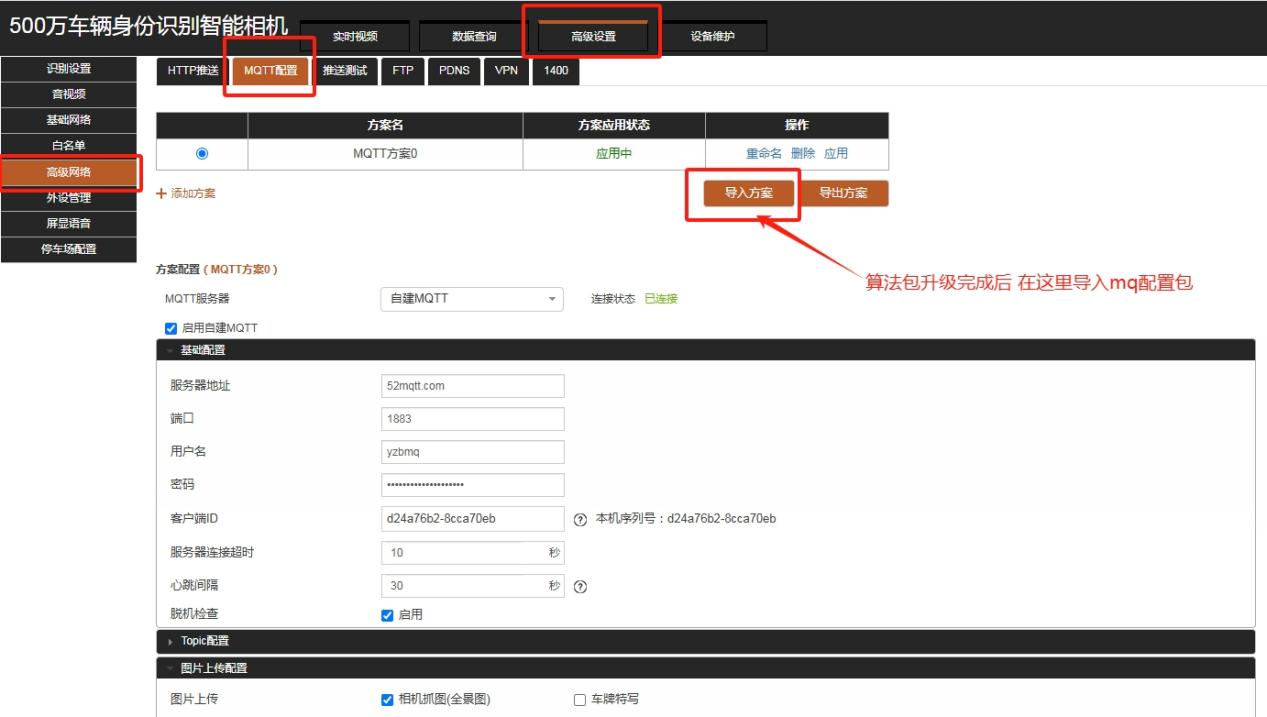The width and height of the screenshot is (1267, 717).
Task: Click 删除 link for MQTT方案0
Action: click(803, 154)
